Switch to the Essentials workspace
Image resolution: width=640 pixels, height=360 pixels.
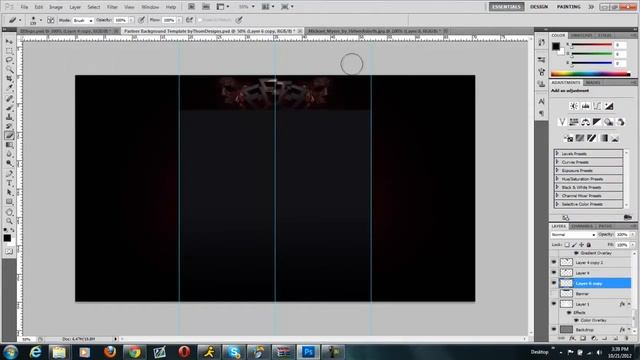506,7
